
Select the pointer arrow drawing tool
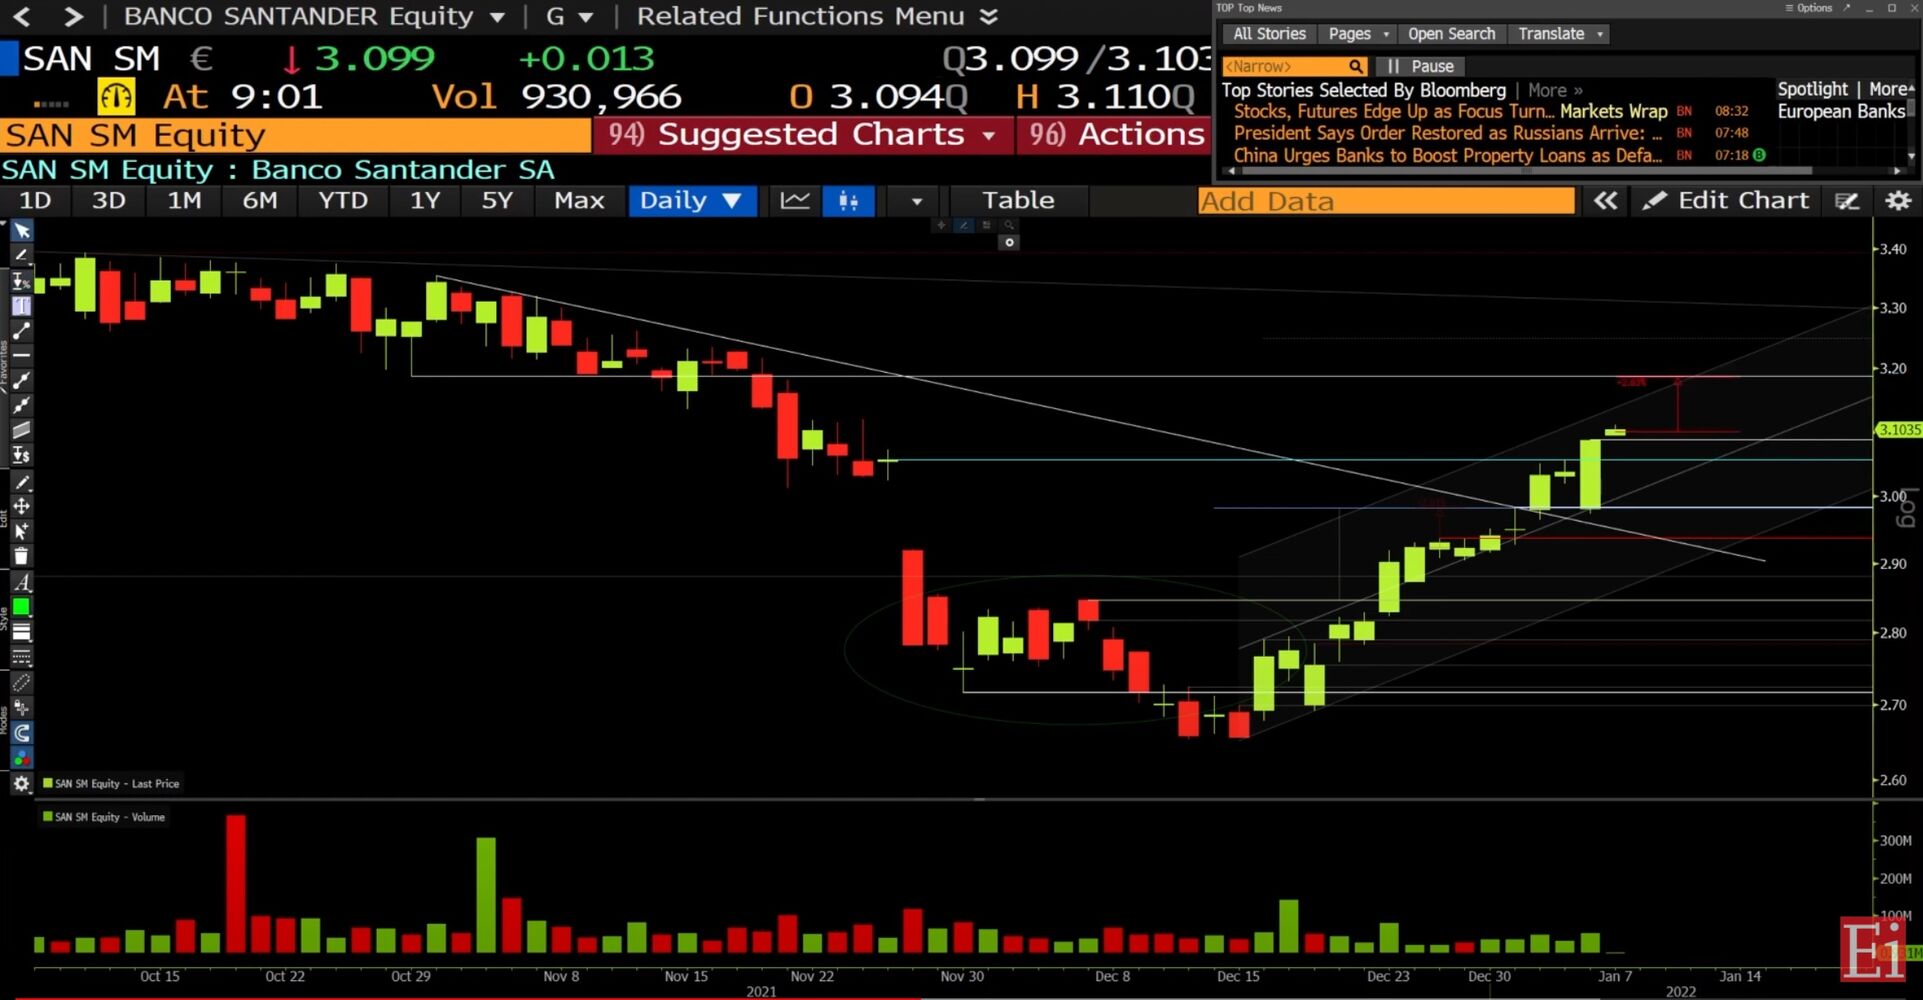coord(21,231)
